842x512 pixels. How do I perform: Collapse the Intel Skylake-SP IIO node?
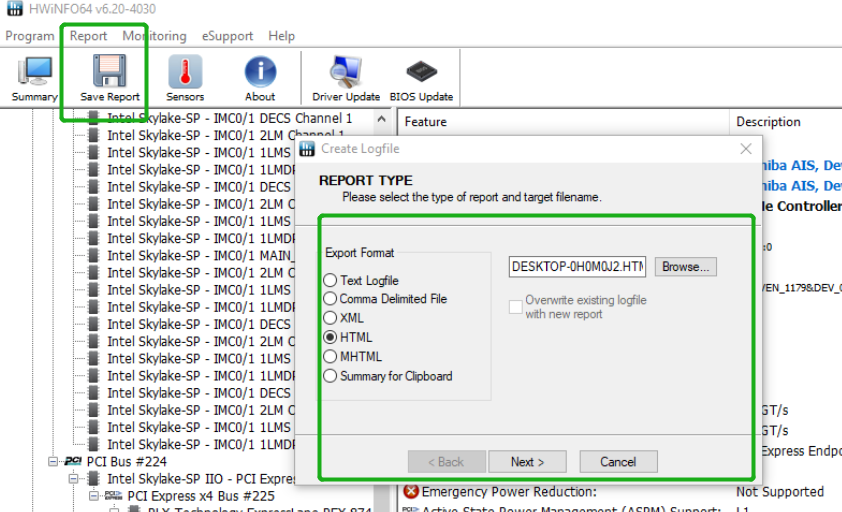[74, 478]
